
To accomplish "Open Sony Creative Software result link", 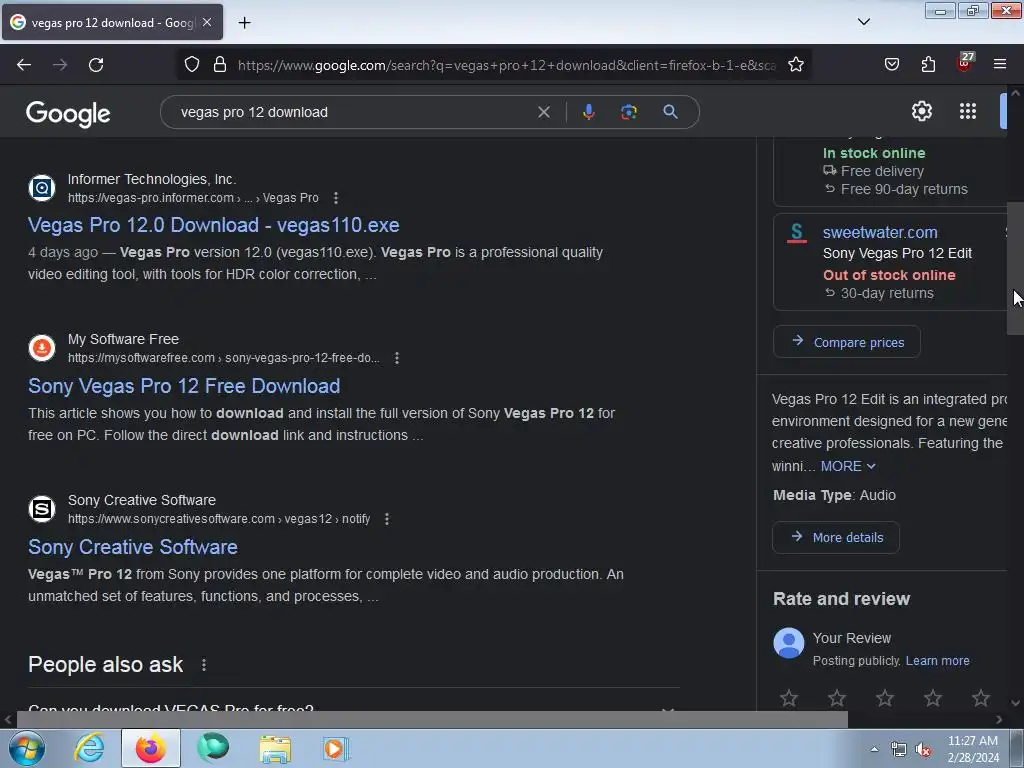I will coord(133,547).
